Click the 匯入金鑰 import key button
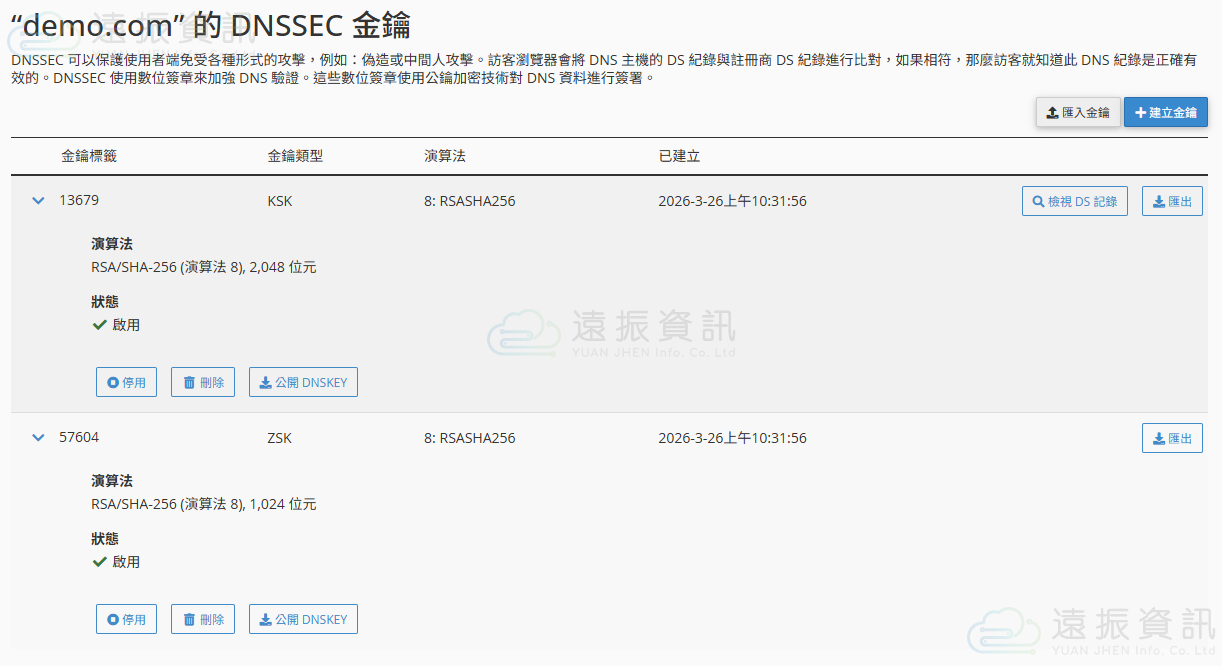The image size is (1222, 666). pos(1078,112)
